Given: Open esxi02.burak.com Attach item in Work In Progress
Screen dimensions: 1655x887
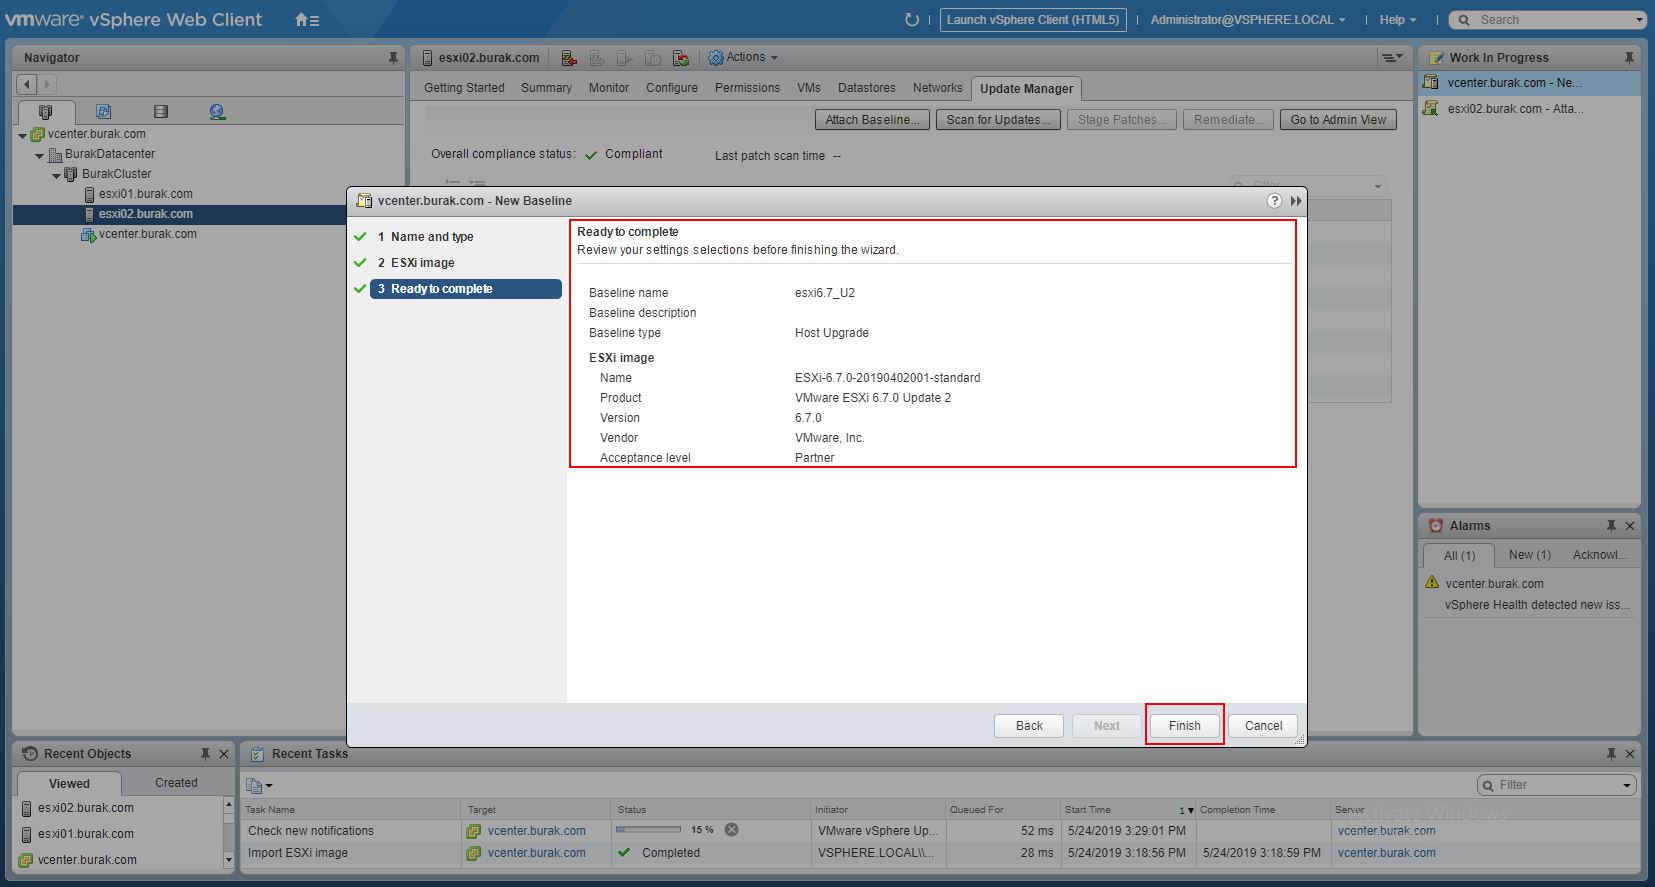Looking at the screenshot, I should [1515, 109].
